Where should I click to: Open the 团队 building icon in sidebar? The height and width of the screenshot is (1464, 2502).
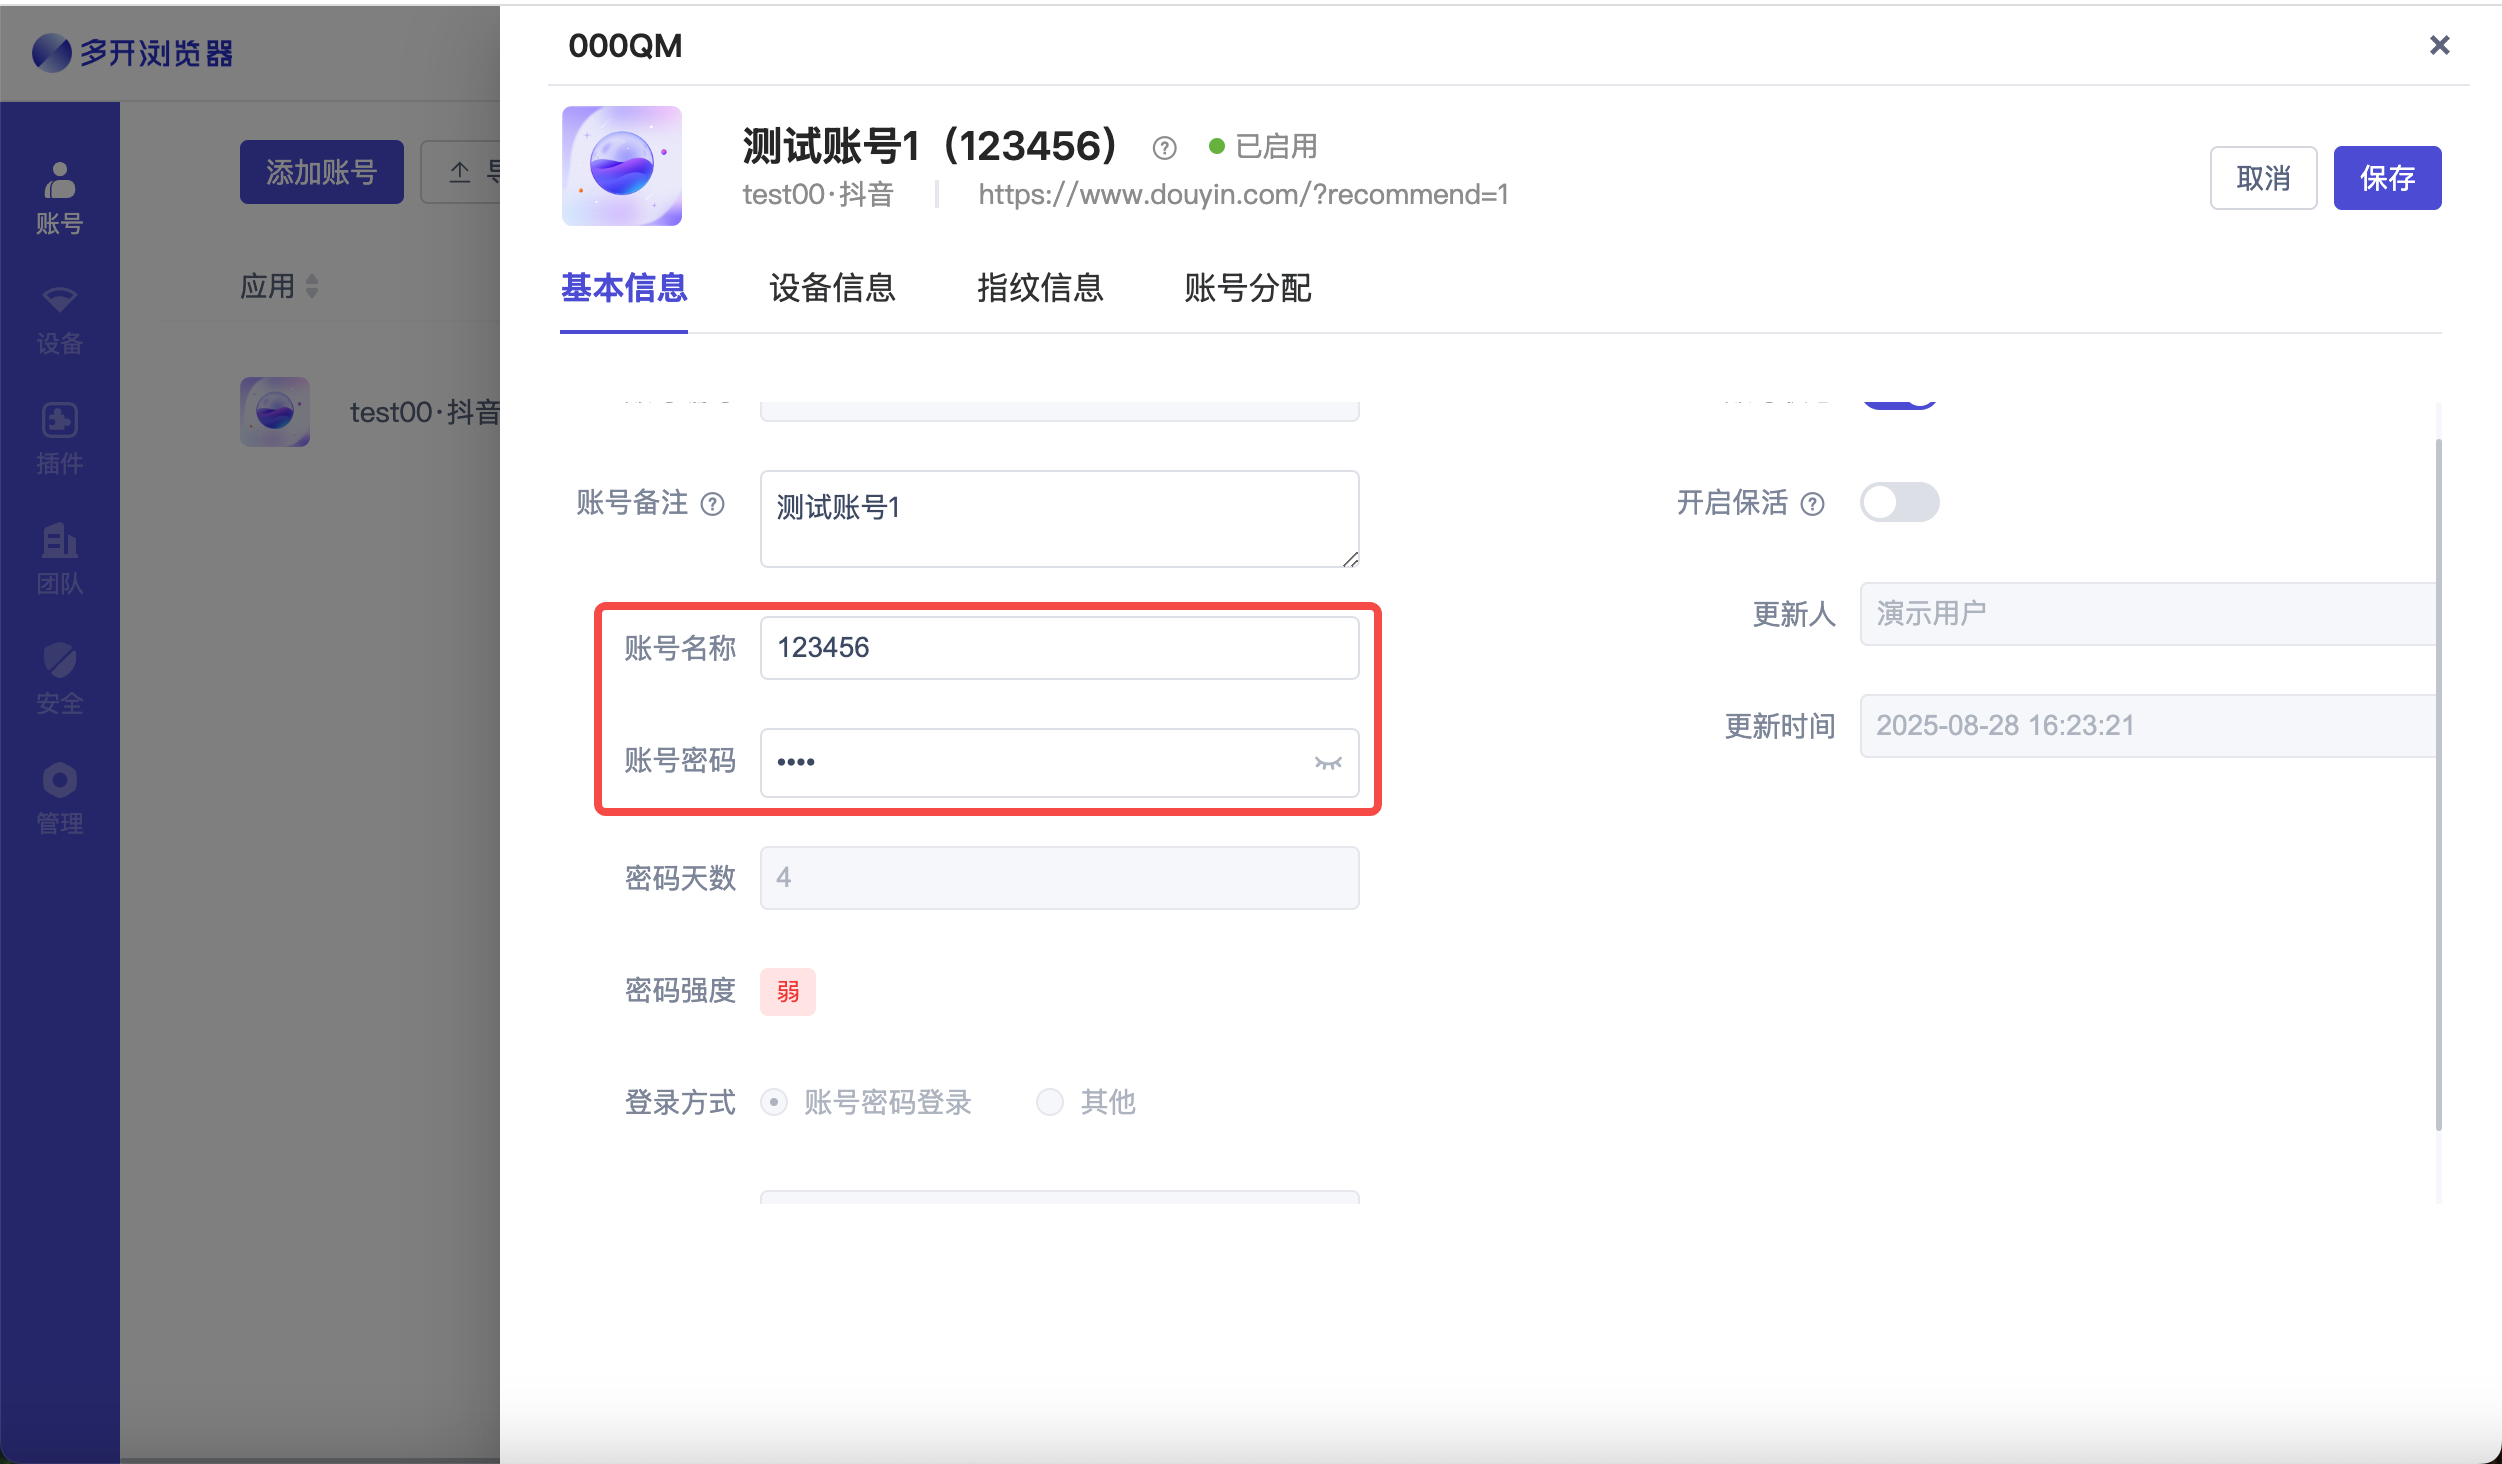tap(59, 541)
